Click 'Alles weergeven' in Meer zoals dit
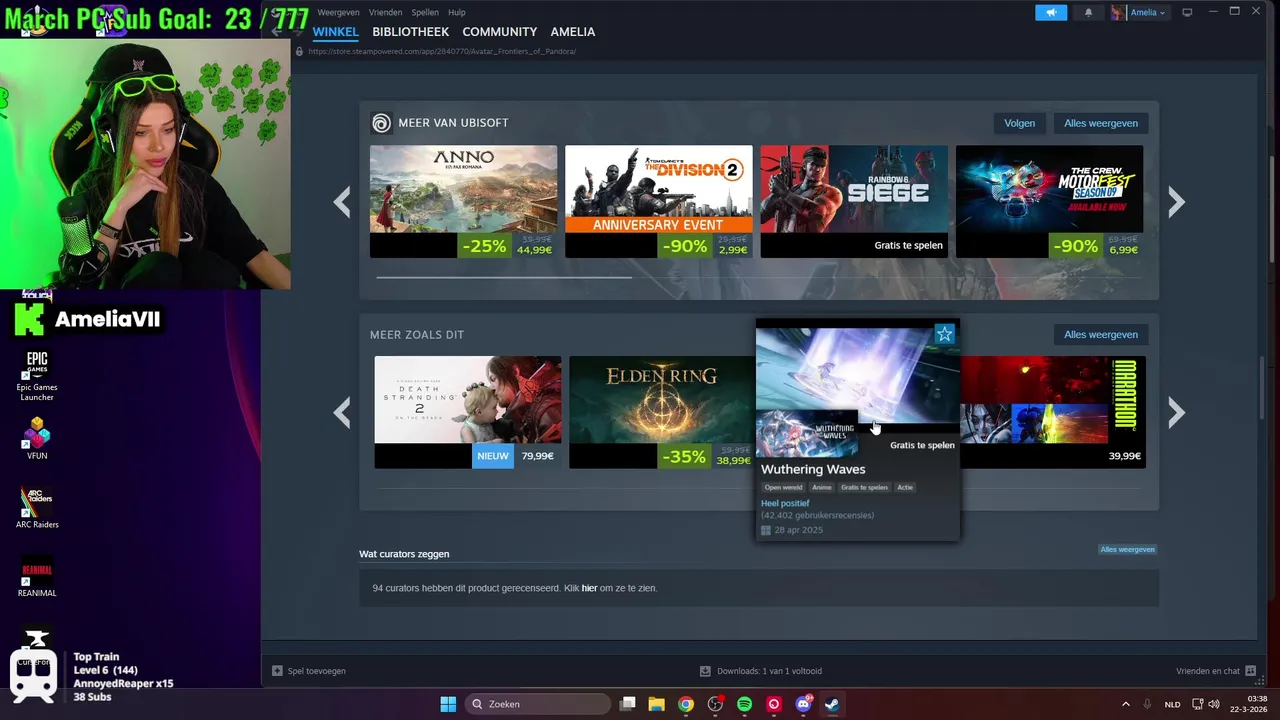 click(x=1101, y=334)
